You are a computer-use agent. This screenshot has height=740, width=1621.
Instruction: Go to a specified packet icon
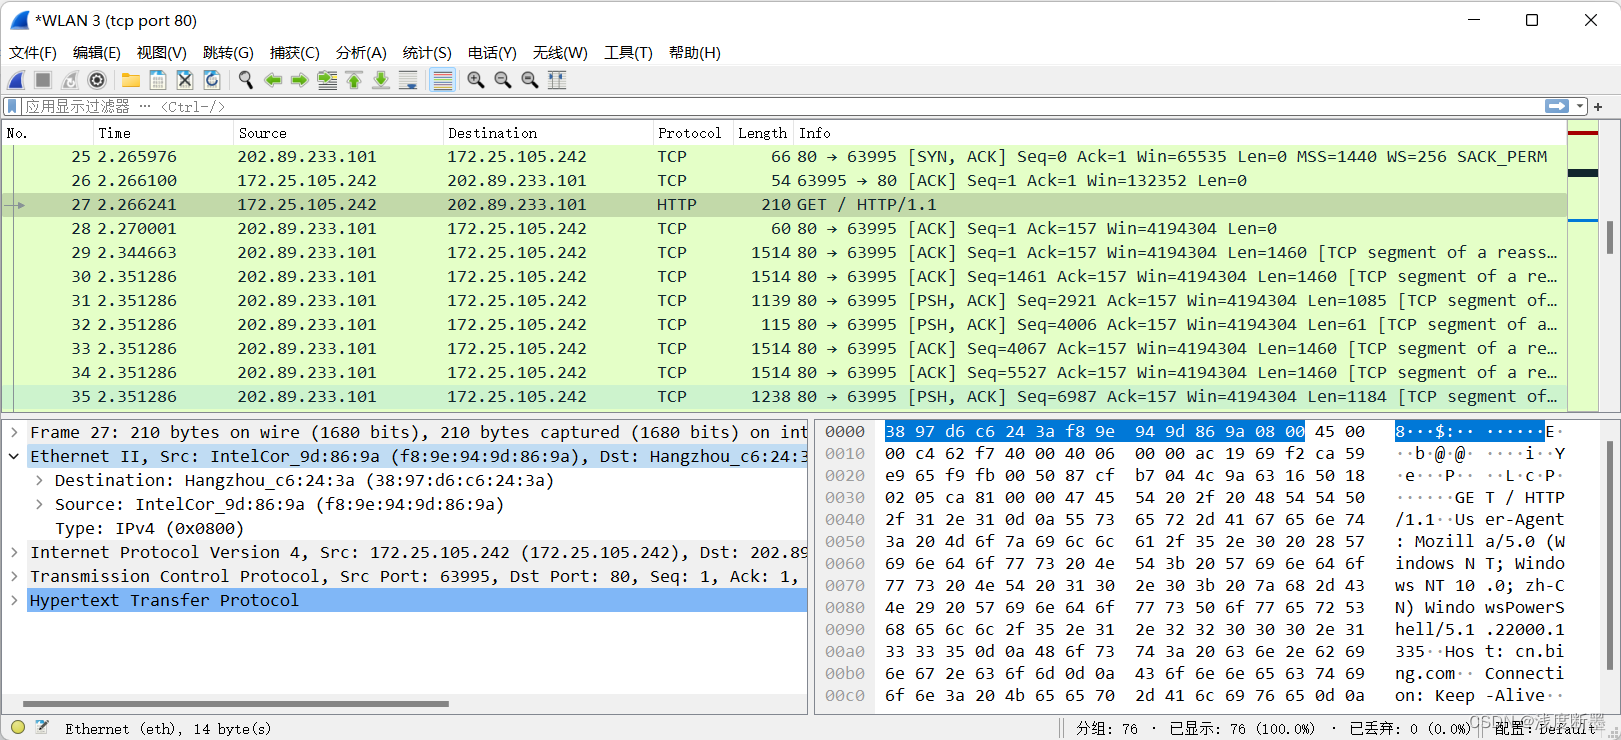pyautogui.click(x=327, y=80)
